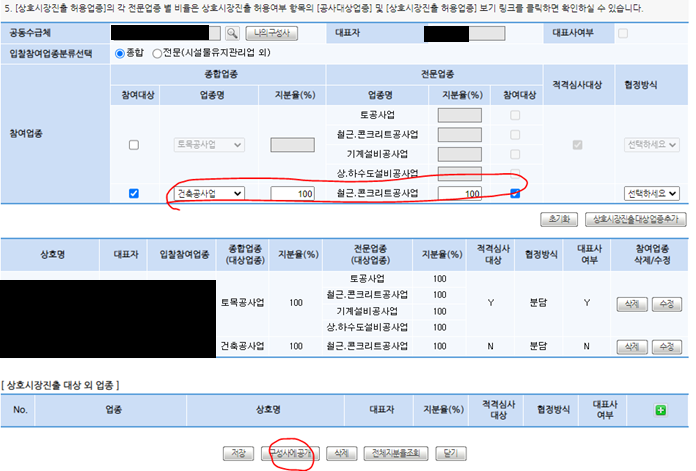The height and width of the screenshot is (471, 696).
Task: Click the 상호시장진출대상업종추가 button
Action: (636, 219)
